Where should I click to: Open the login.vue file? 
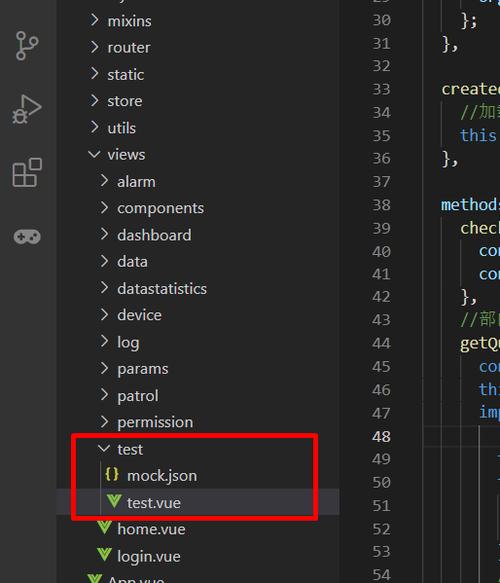(149, 557)
